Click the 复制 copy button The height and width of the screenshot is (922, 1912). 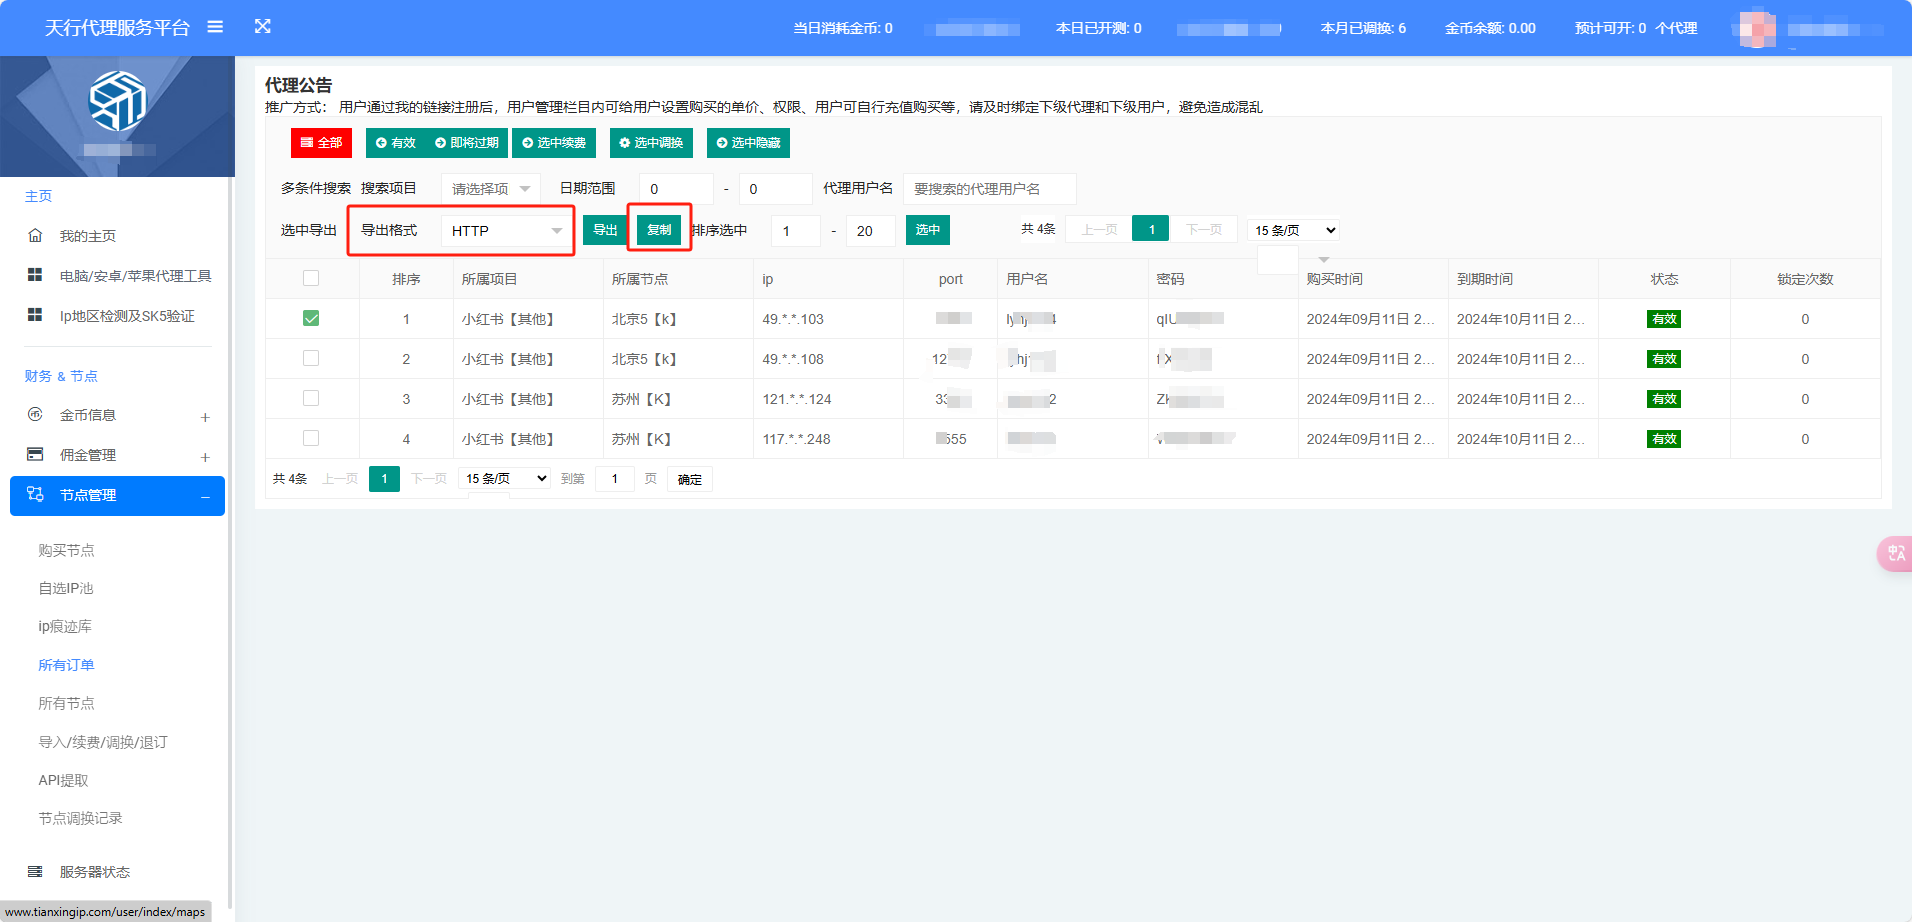[659, 230]
